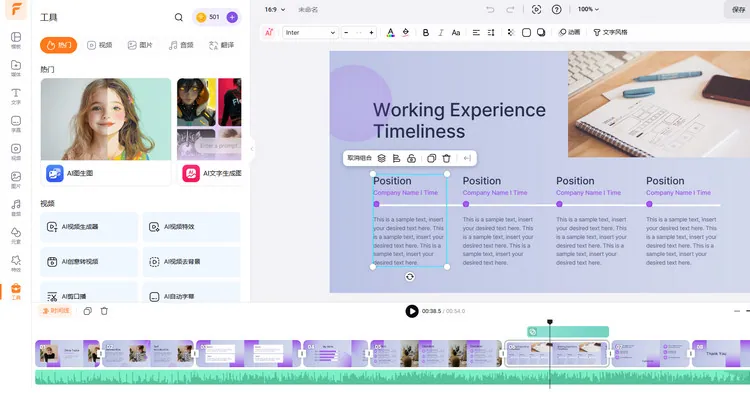750x394 pixels.
Task: Switch to the 视频 tools tab
Action: [99, 45]
